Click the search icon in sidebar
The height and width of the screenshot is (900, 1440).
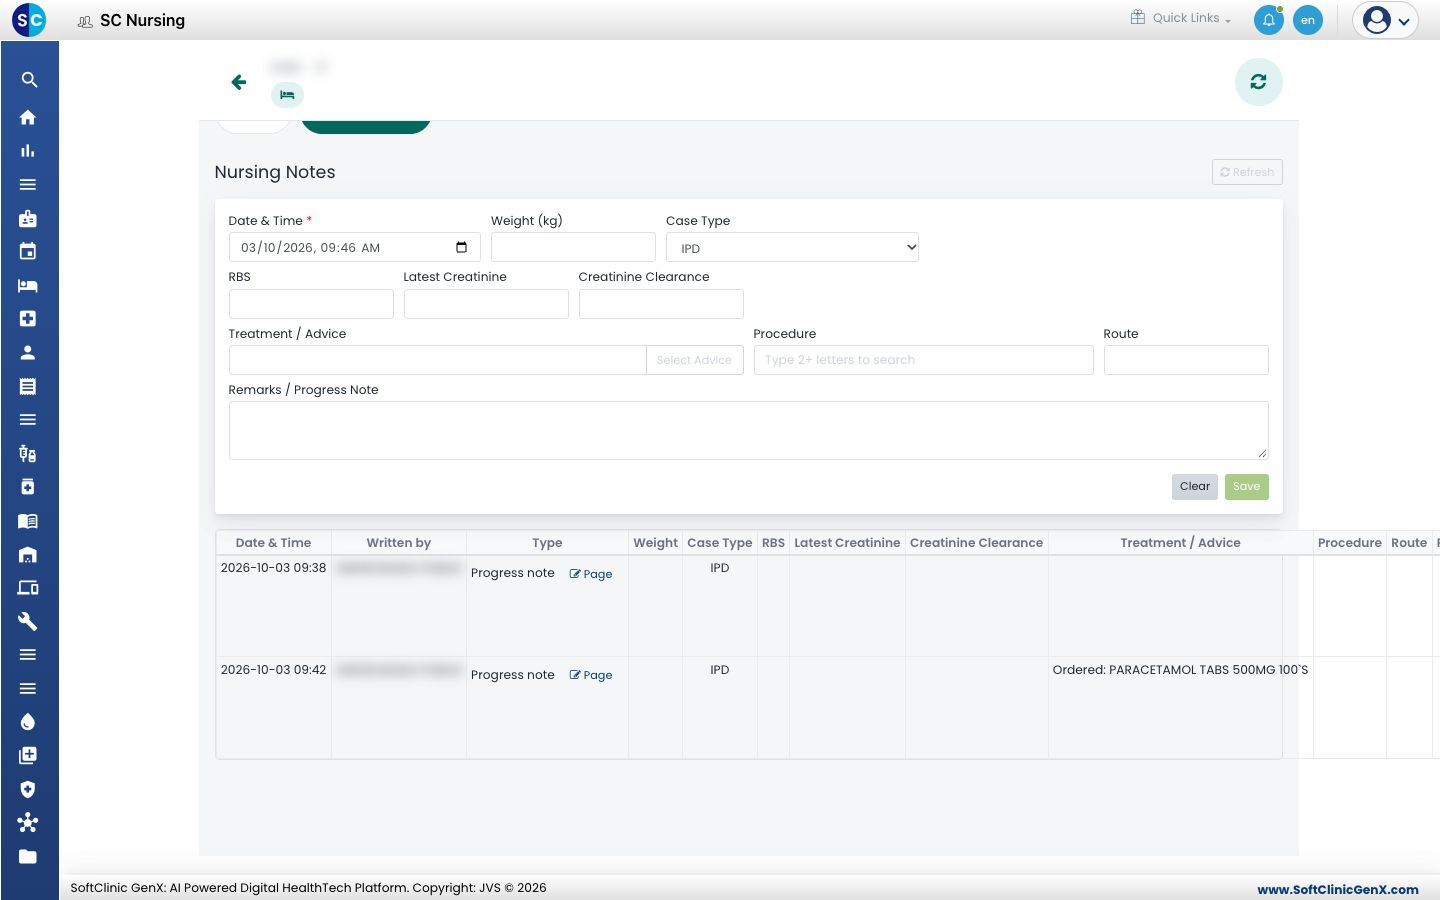click(x=29, y=80)
